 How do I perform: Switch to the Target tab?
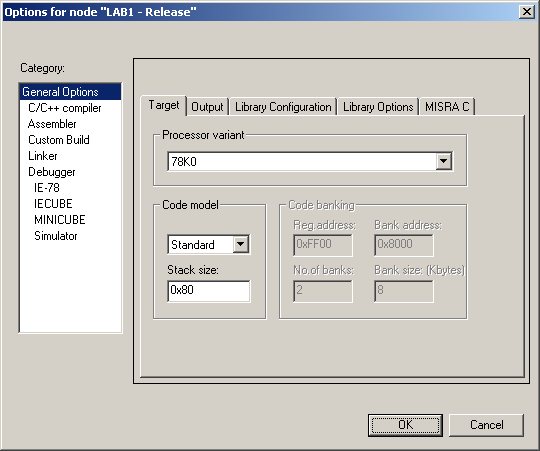tap(164, 105)
